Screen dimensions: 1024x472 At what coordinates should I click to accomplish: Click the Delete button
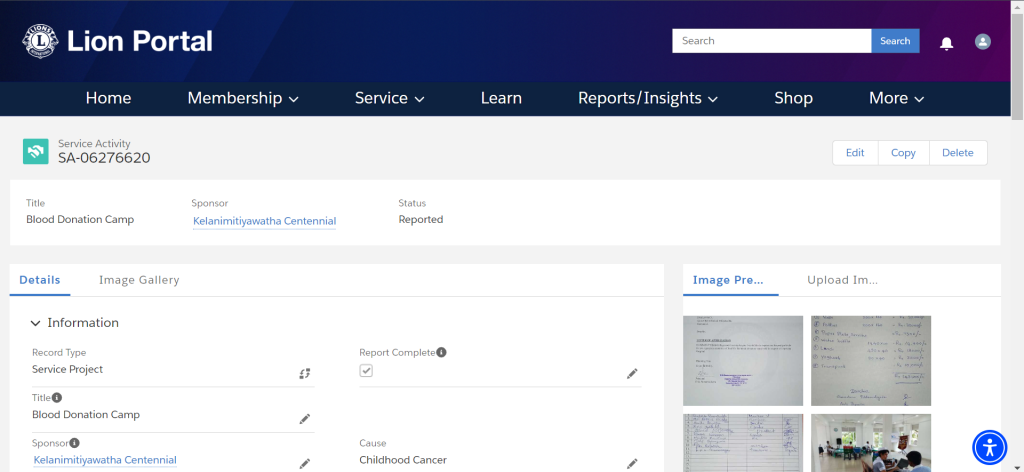pos(957,153)
